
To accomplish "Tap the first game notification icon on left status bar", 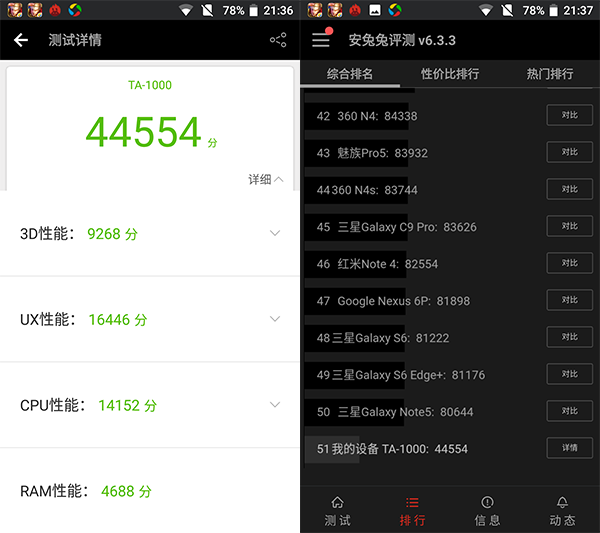I will (15, 10).
